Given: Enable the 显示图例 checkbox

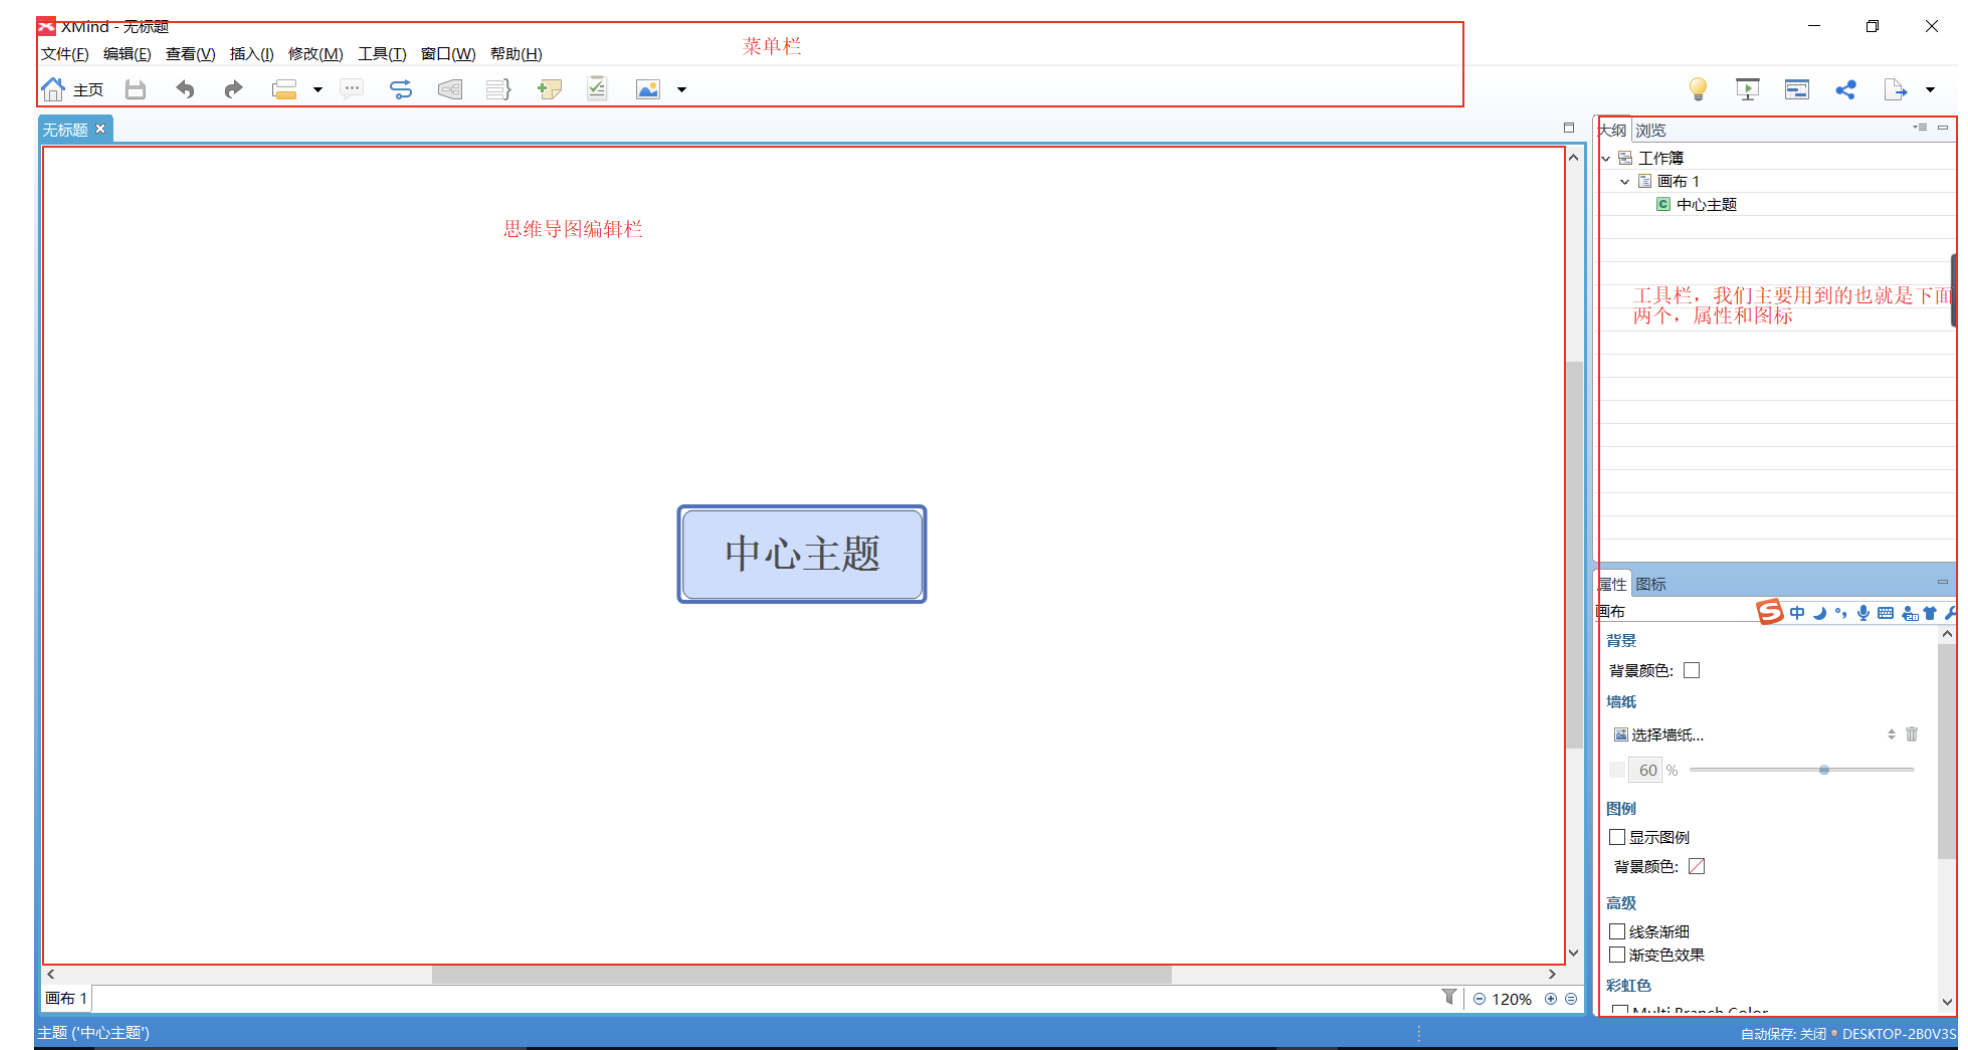Looking at the screenshot, I should (1617, 837).
